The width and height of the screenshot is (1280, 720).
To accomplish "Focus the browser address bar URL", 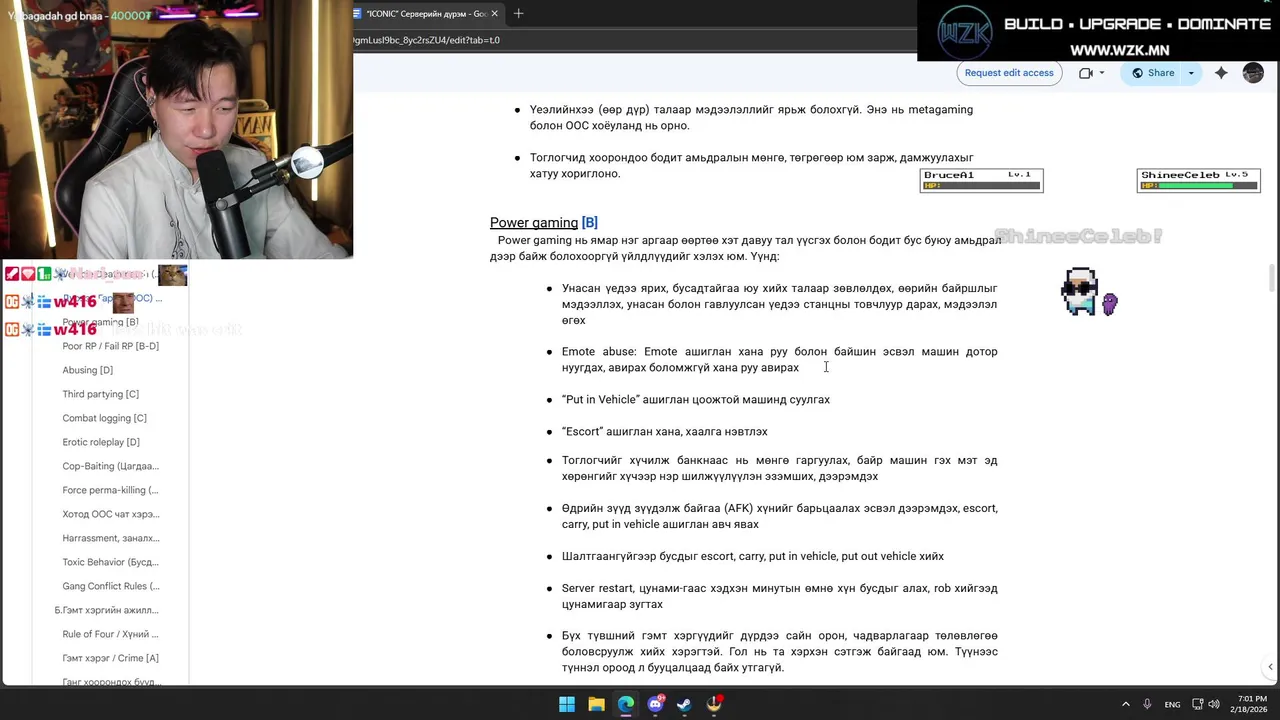I will pyautogui.click(x=426, y=40).
